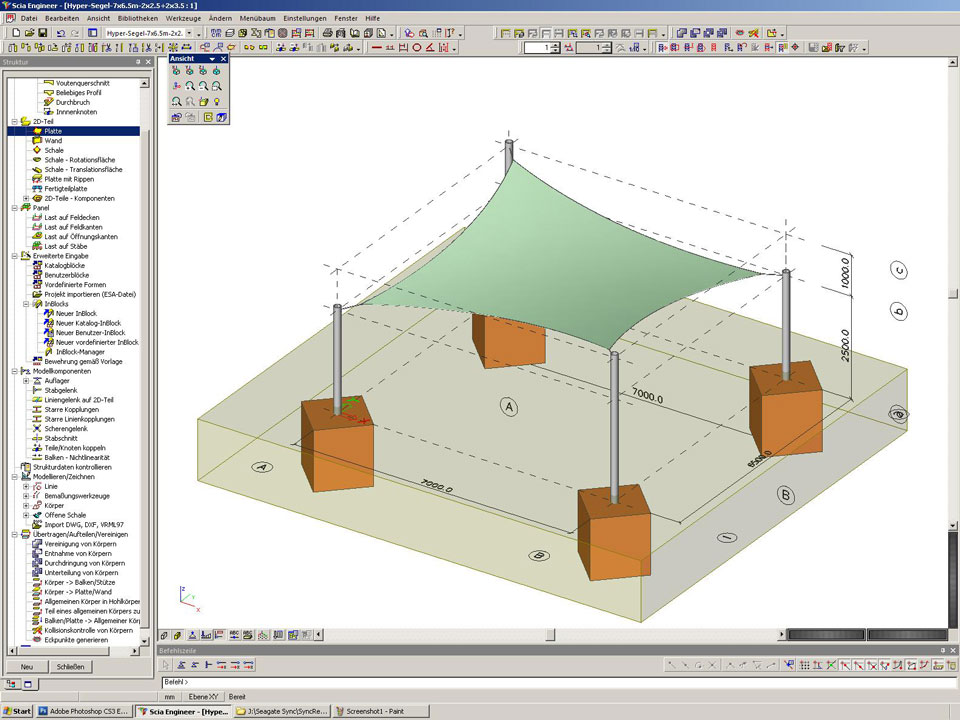960x720 pixels.
Task: Click the Undo arrow icon
Action: click(61, 33)
